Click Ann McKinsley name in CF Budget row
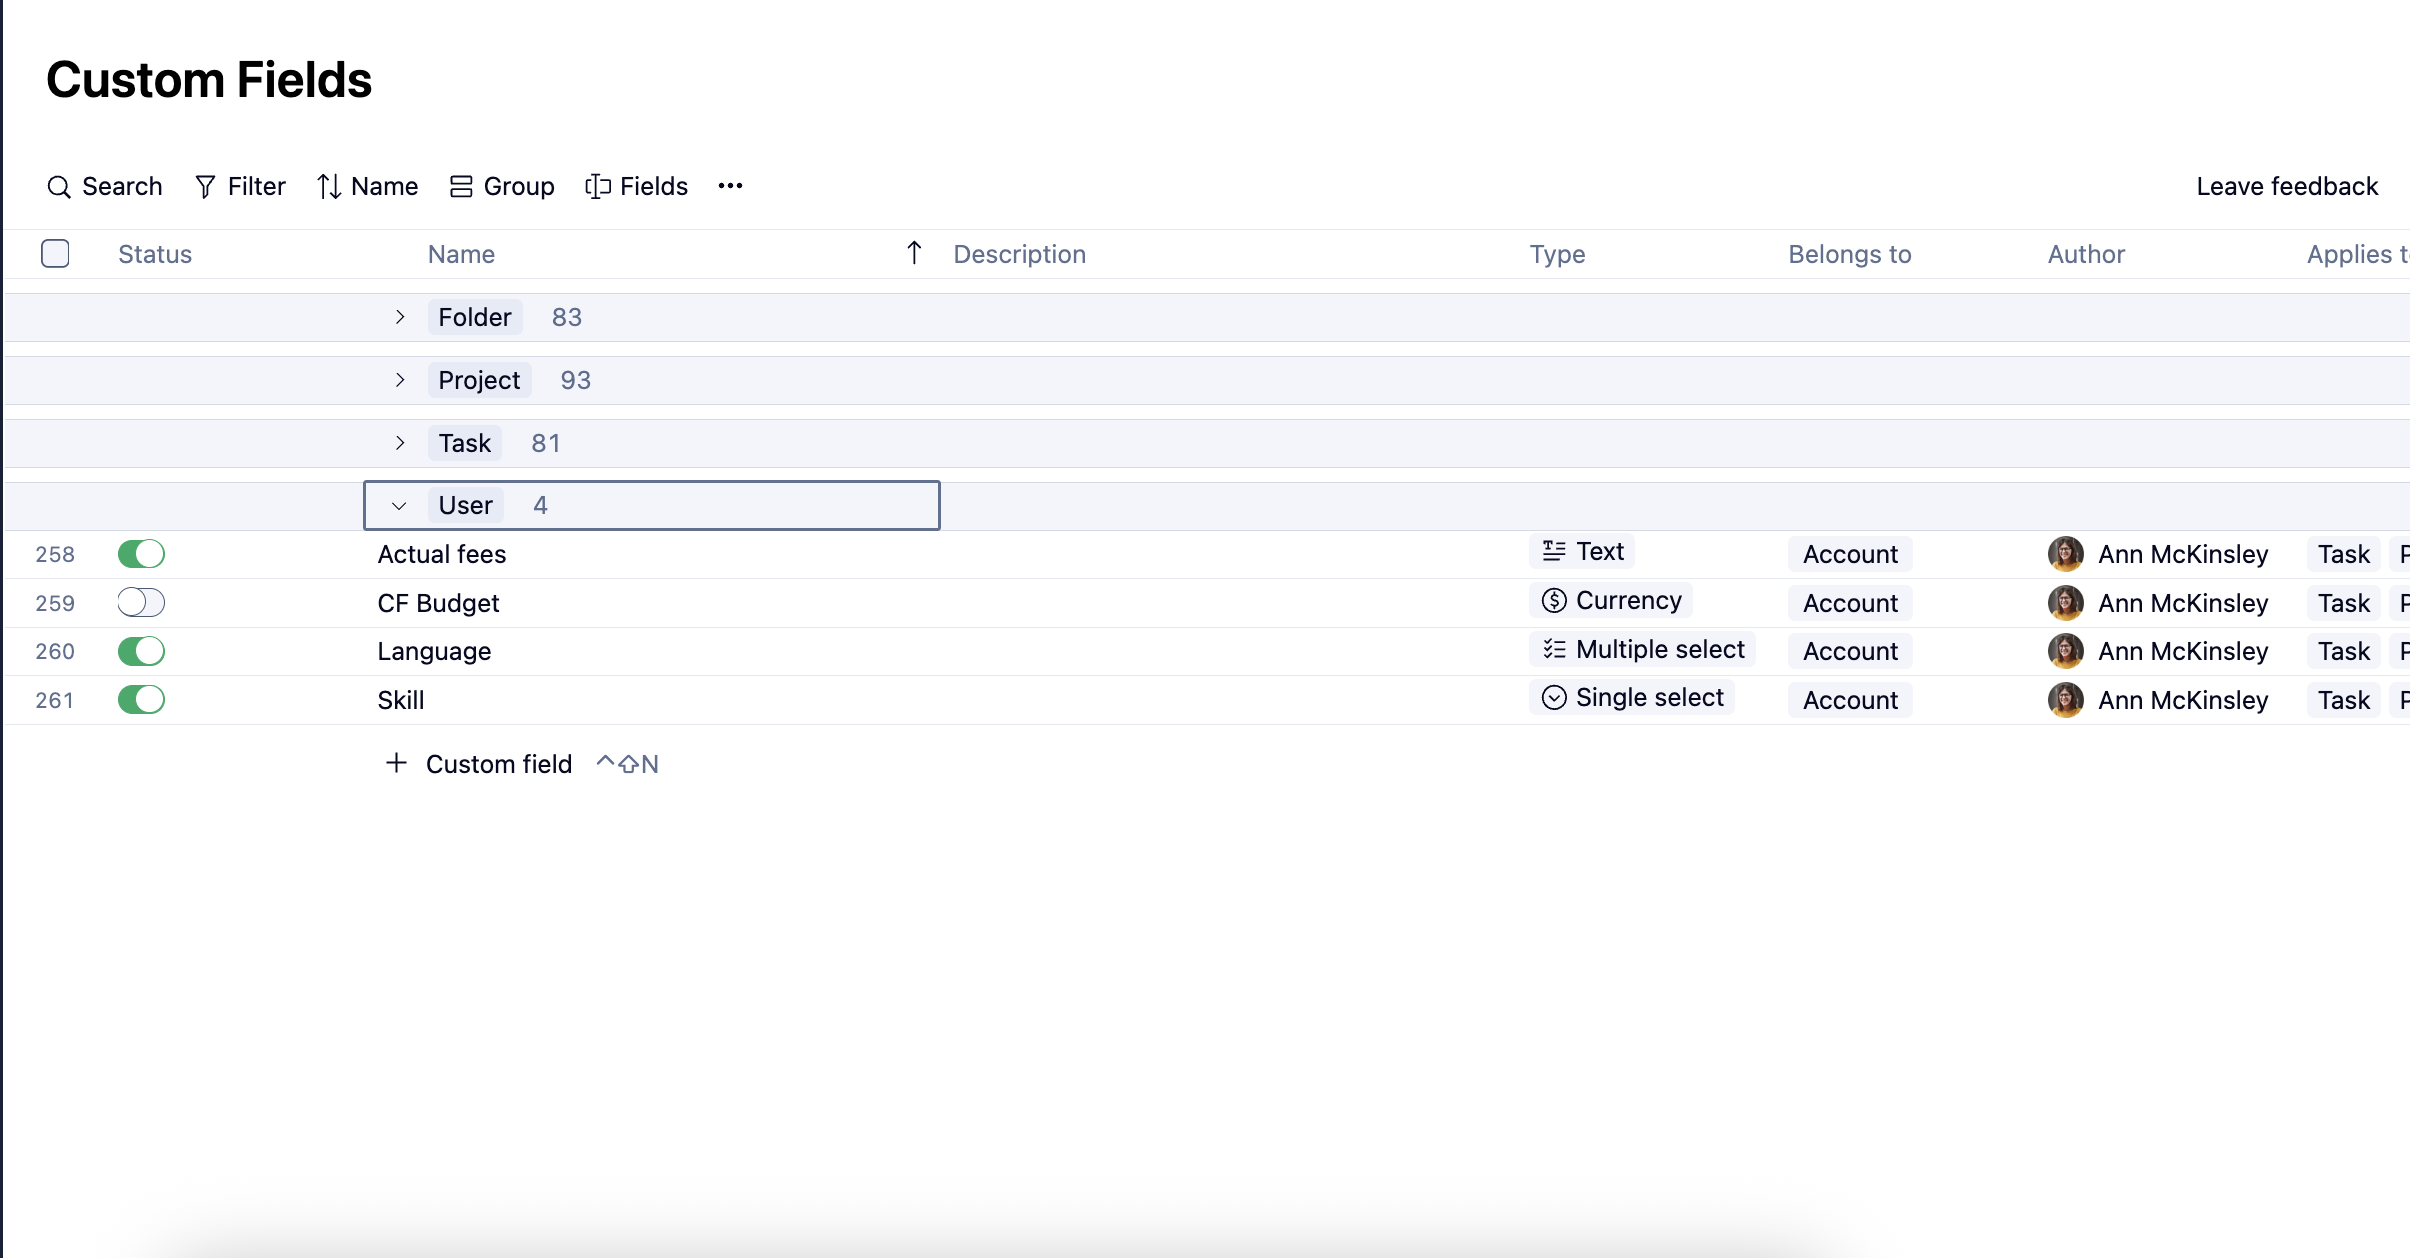The image size is (2410, 1258). [2183, 603]
